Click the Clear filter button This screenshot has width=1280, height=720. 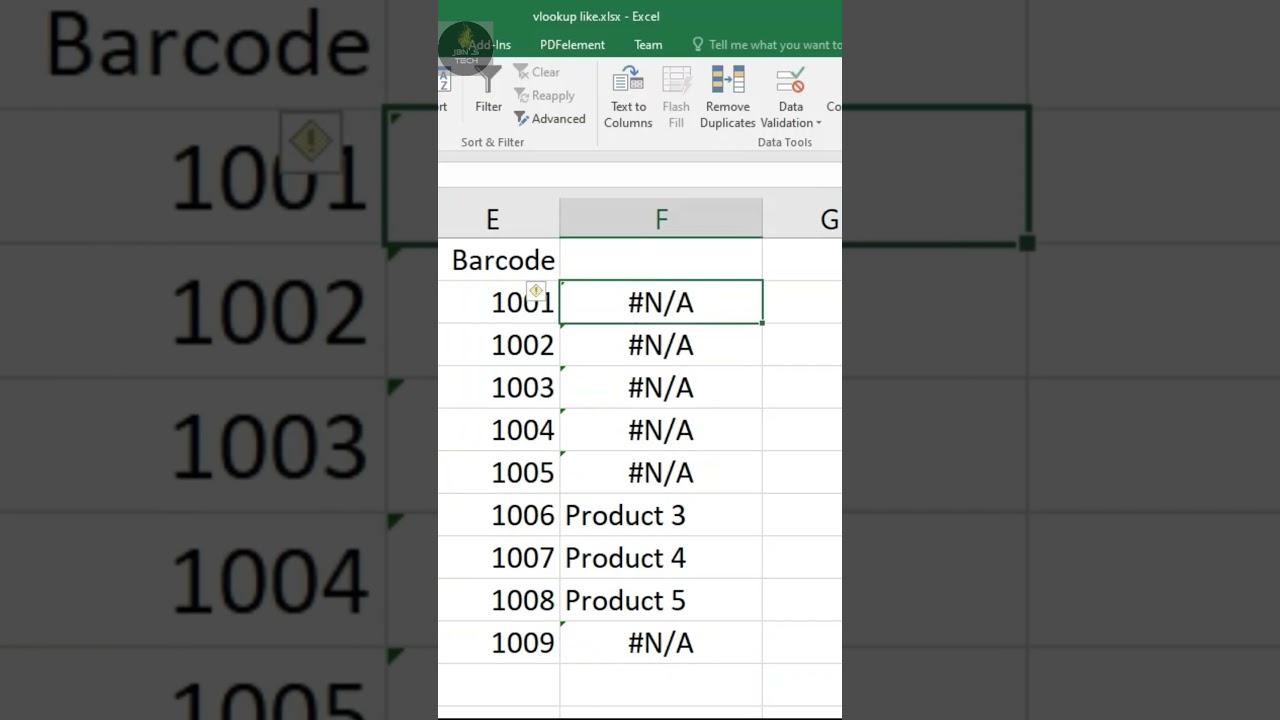pyautogui.click(x=537, y=72)
